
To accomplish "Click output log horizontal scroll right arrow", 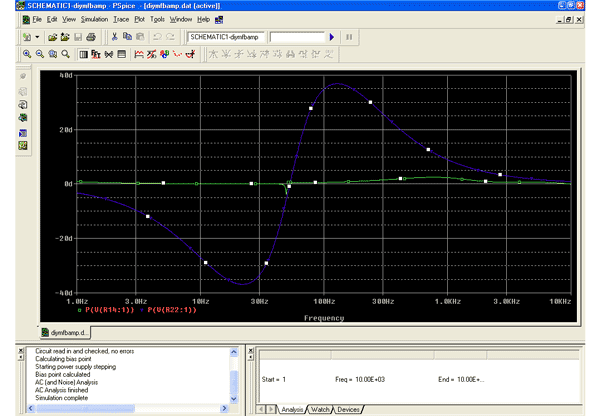I will [x=224, y=408].
